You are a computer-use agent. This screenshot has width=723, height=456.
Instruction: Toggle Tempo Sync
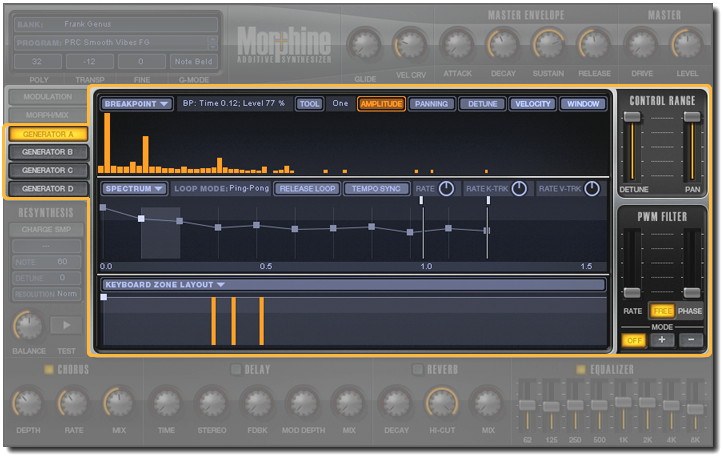(376, 189)
